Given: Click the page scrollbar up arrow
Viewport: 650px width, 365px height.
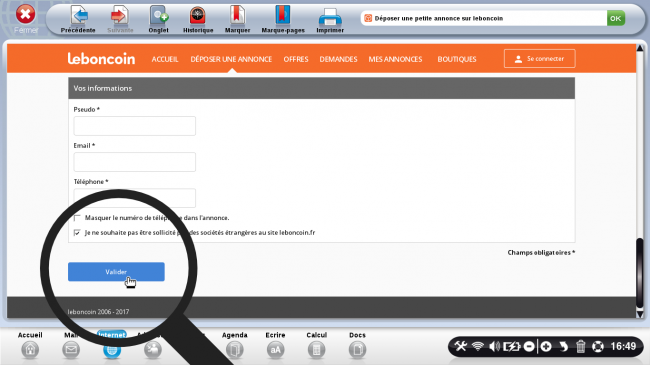Looking at the screenshot, I should [640, 49].
